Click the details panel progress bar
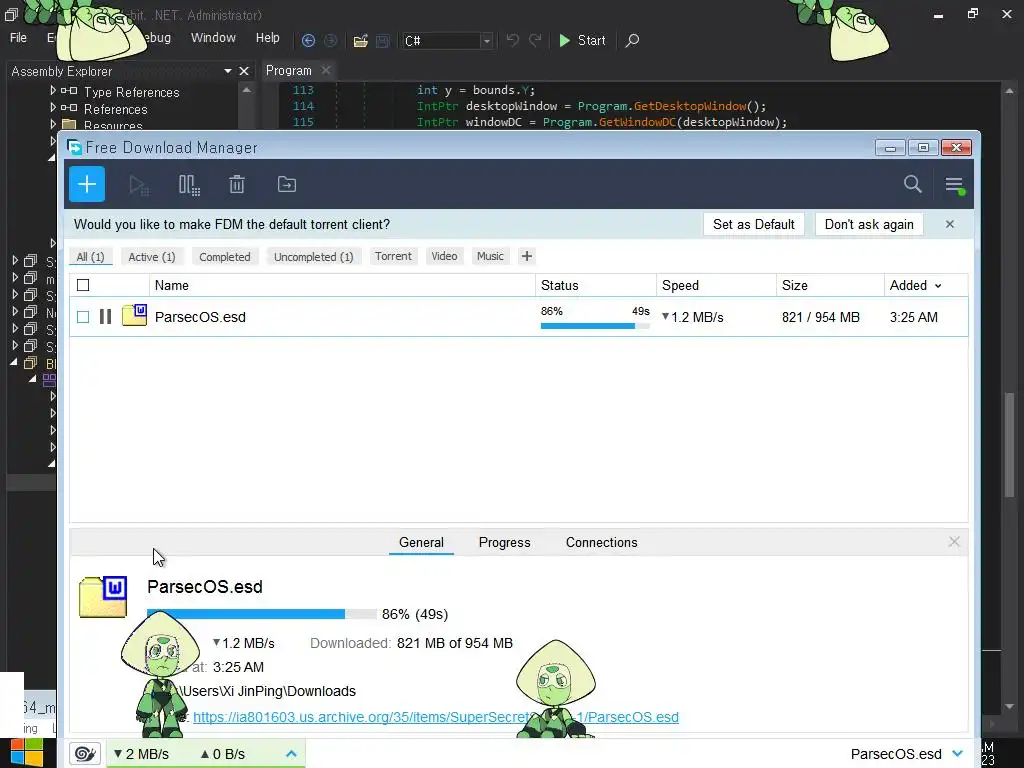Screen dimensions: 1024x768 click(x=262, y=614)
